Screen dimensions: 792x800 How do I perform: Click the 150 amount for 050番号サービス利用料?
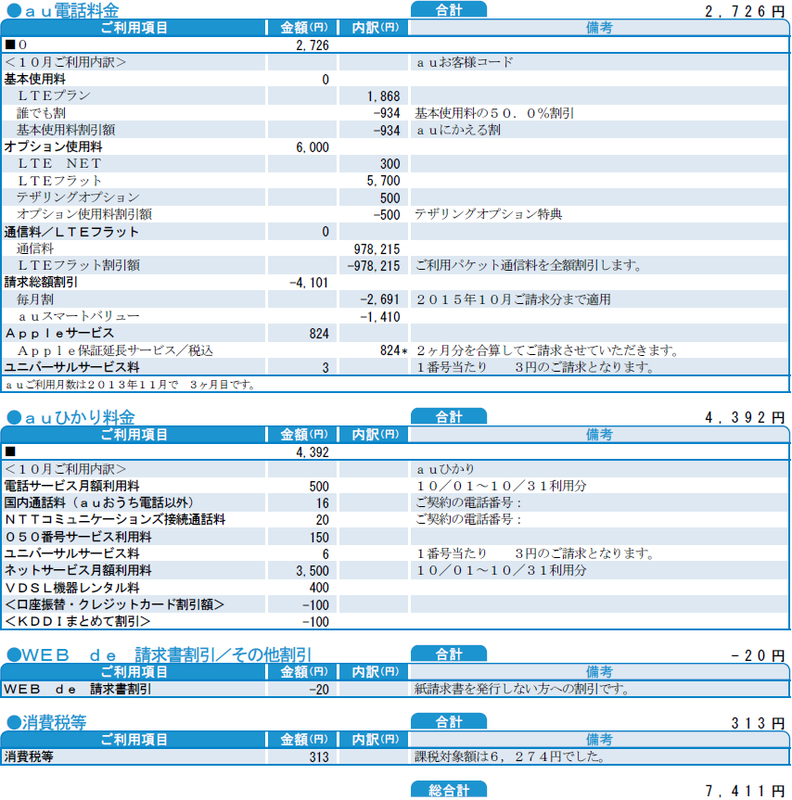(x=319, y=537)
